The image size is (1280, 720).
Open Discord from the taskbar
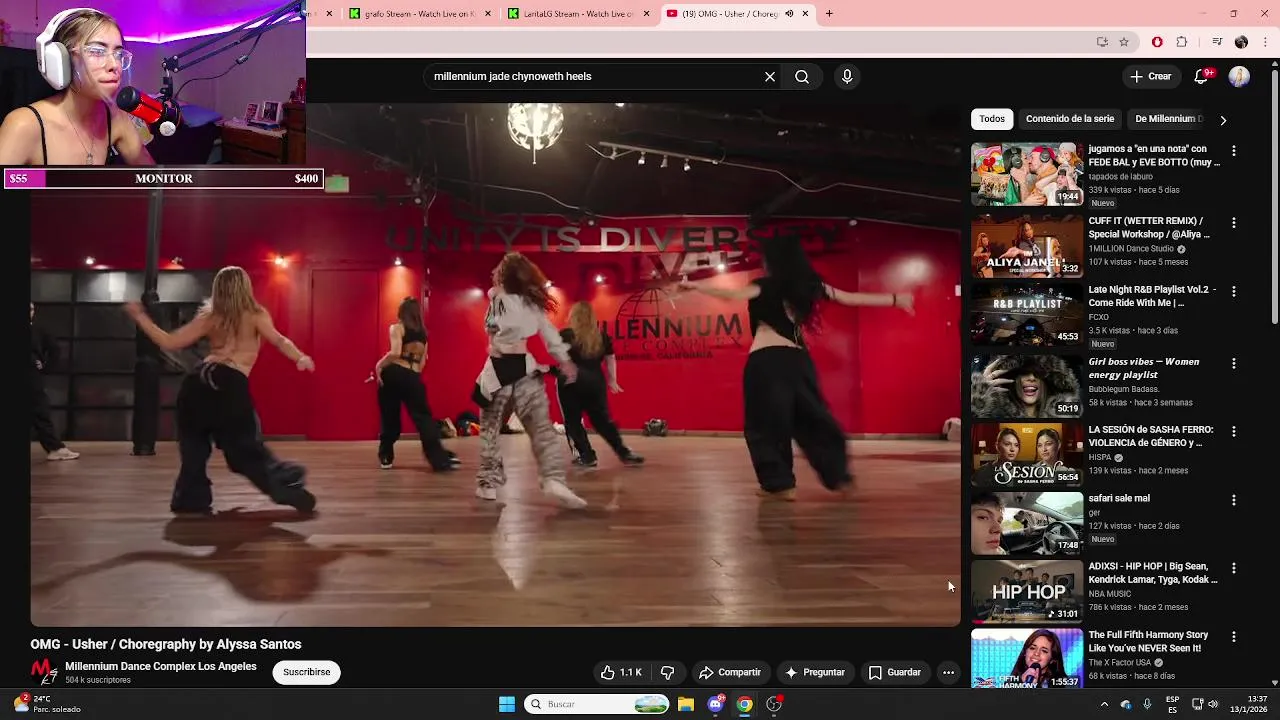click(x=715, y=704)
